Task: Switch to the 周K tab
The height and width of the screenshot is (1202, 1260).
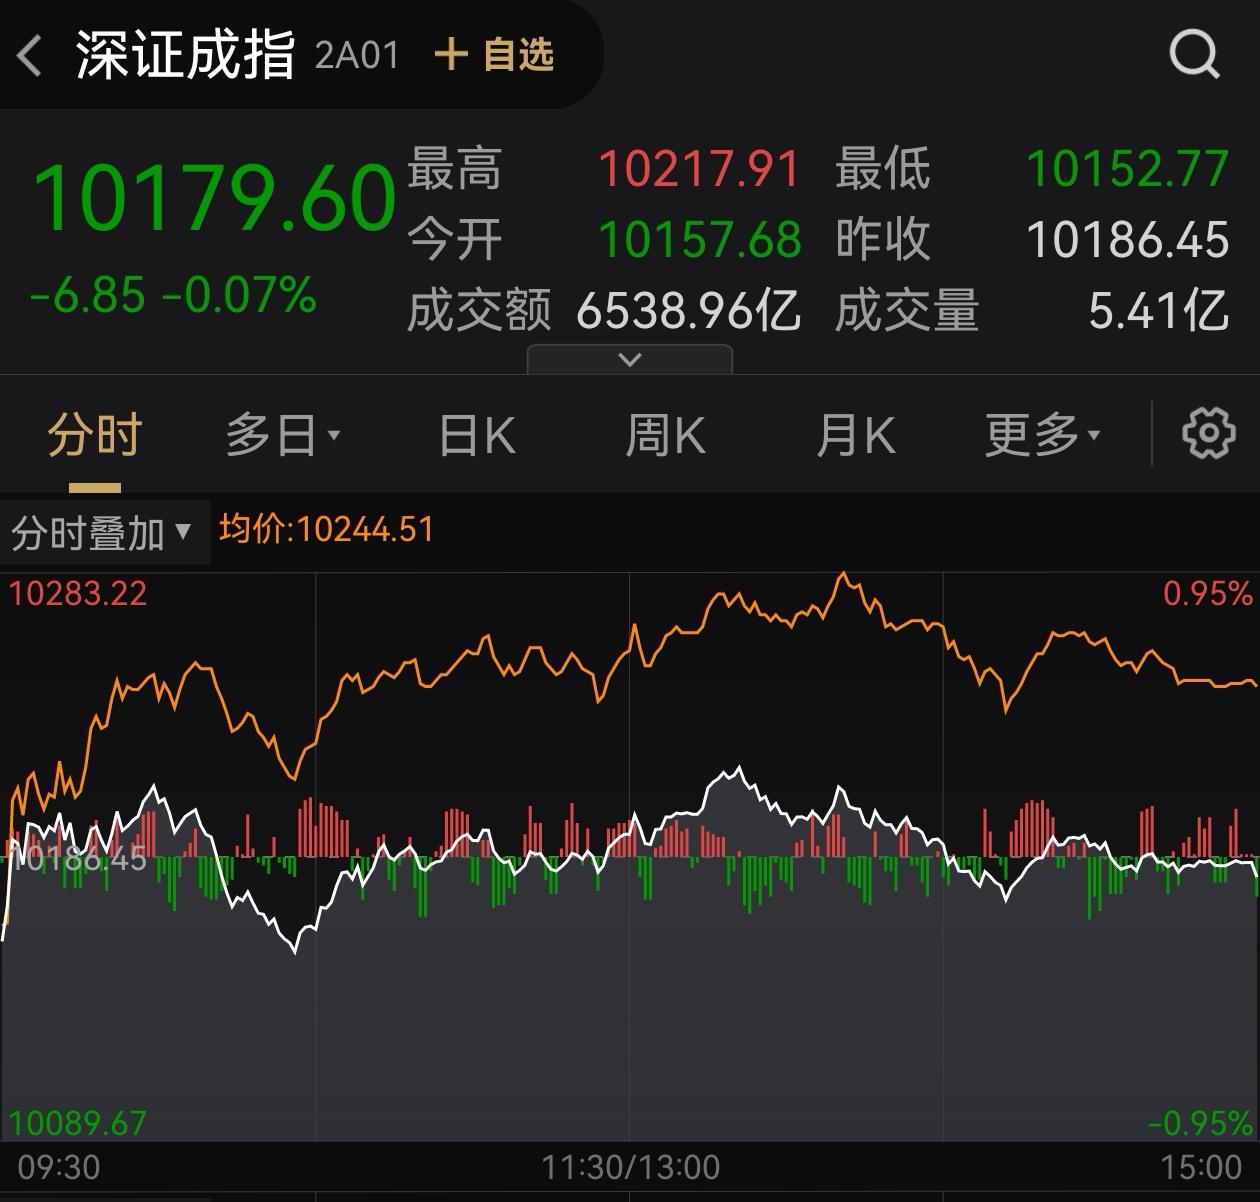Action: click(x=665, y=433)
